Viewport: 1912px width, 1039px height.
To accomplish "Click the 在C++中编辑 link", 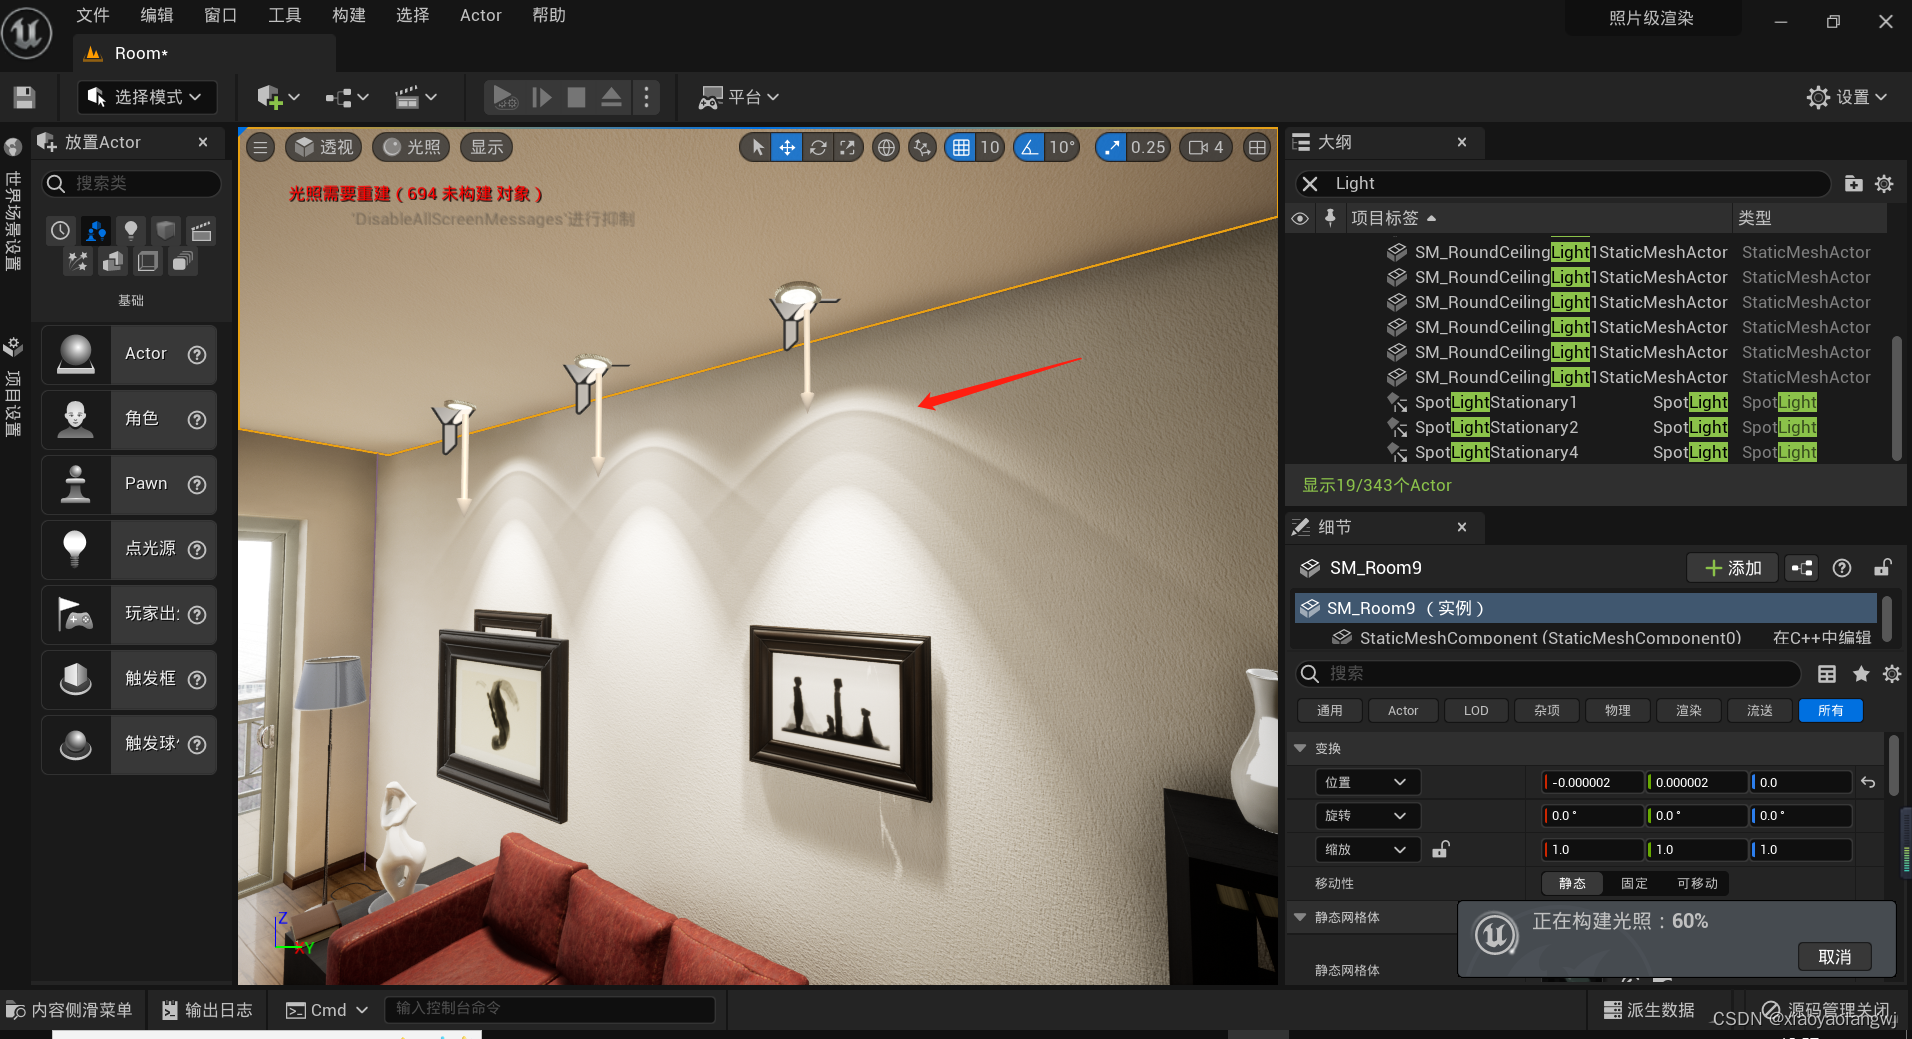I will 1822,638.
